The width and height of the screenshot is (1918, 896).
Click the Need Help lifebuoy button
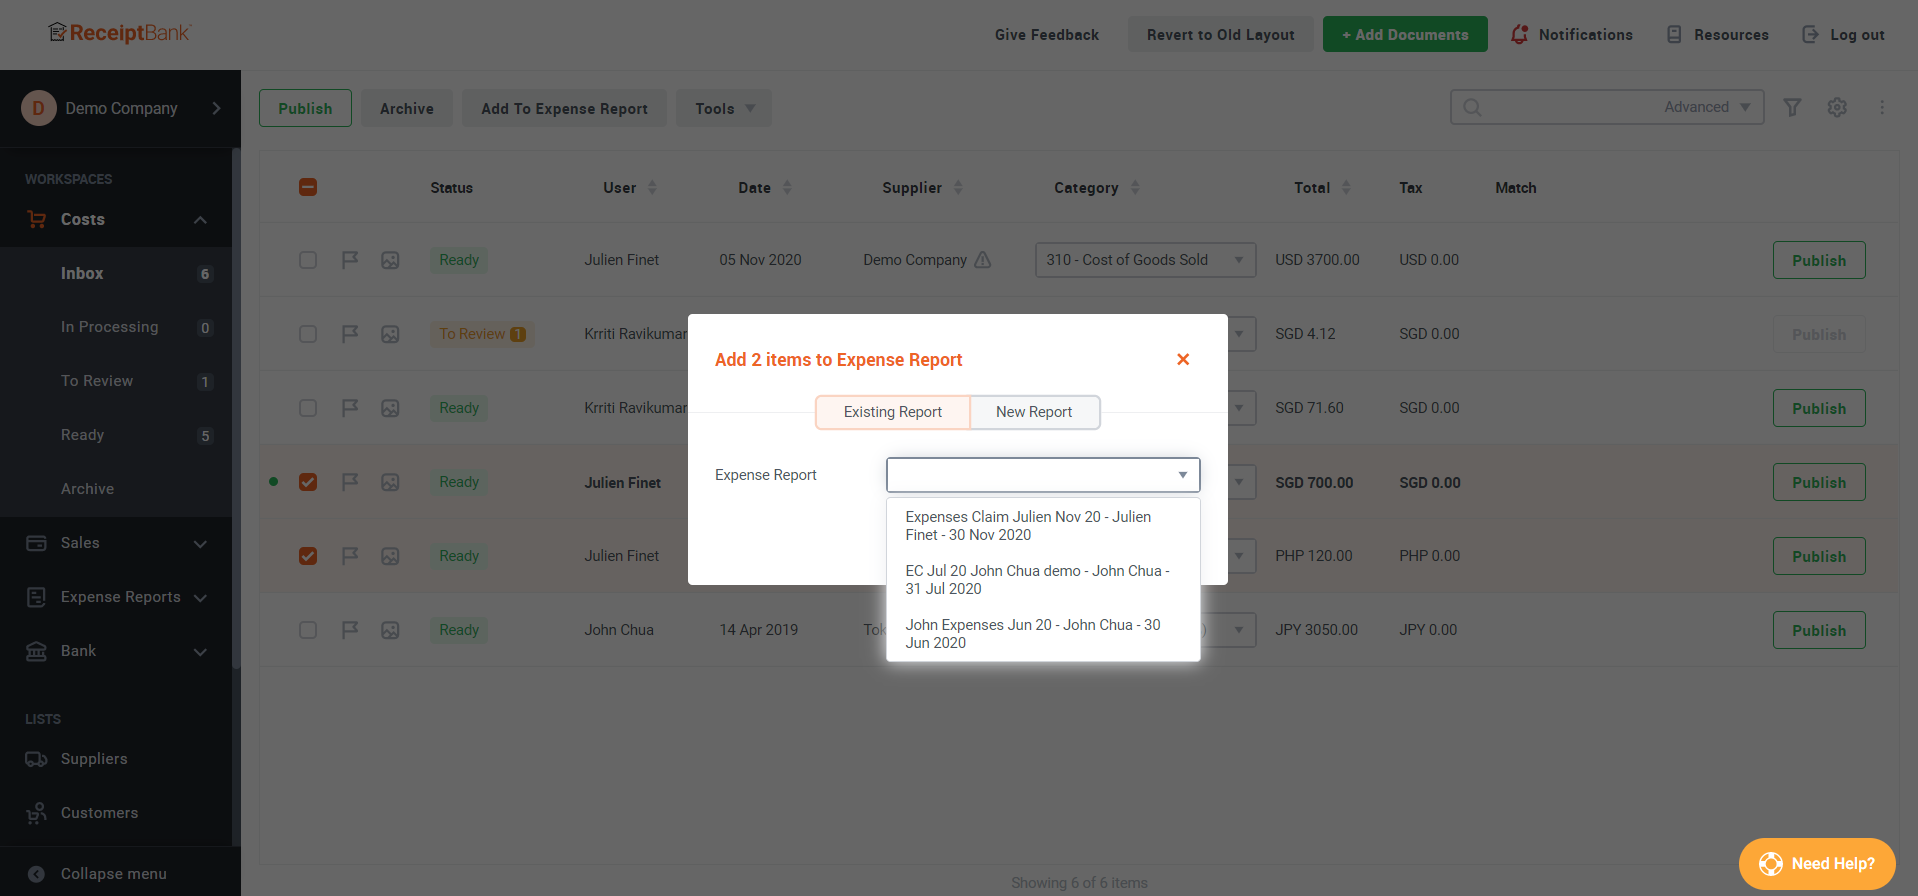(x=1817, y=864)
